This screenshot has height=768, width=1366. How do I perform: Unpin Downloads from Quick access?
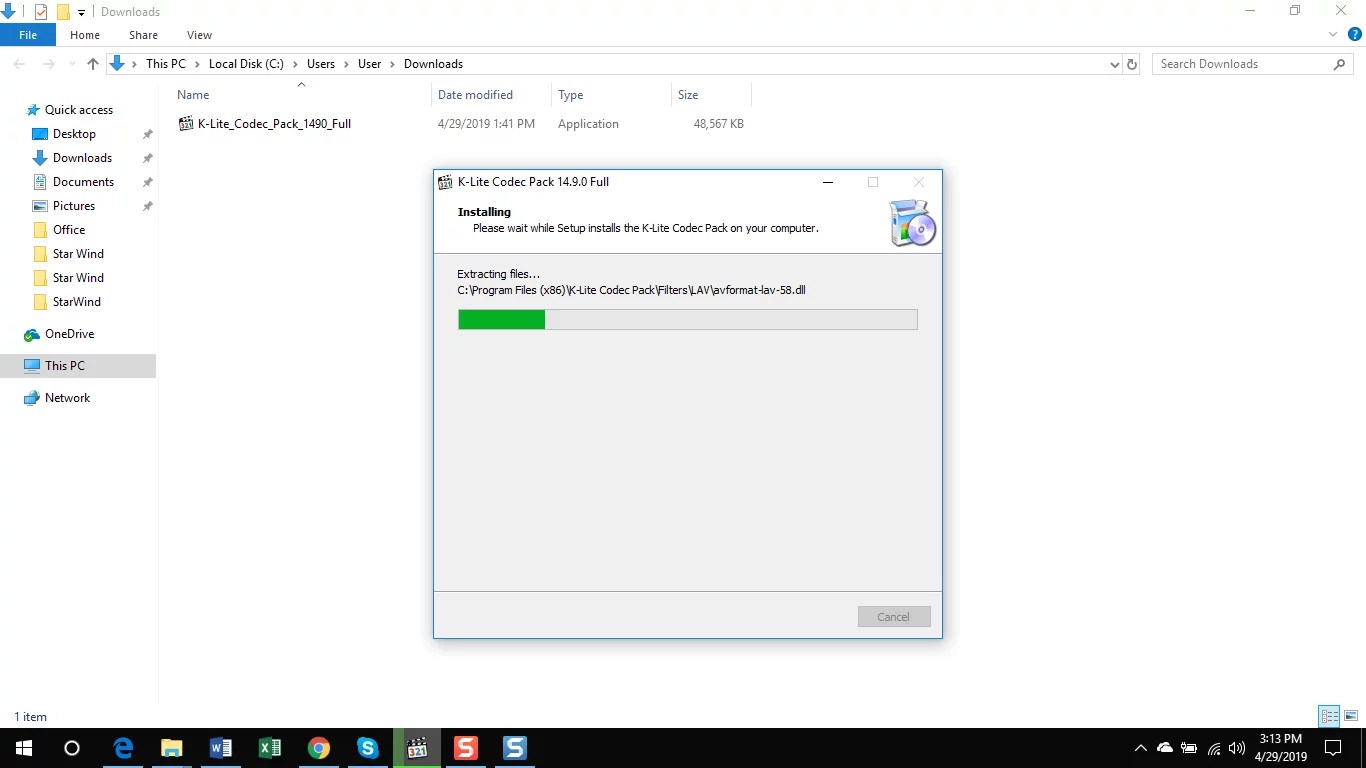coord(146,157)
